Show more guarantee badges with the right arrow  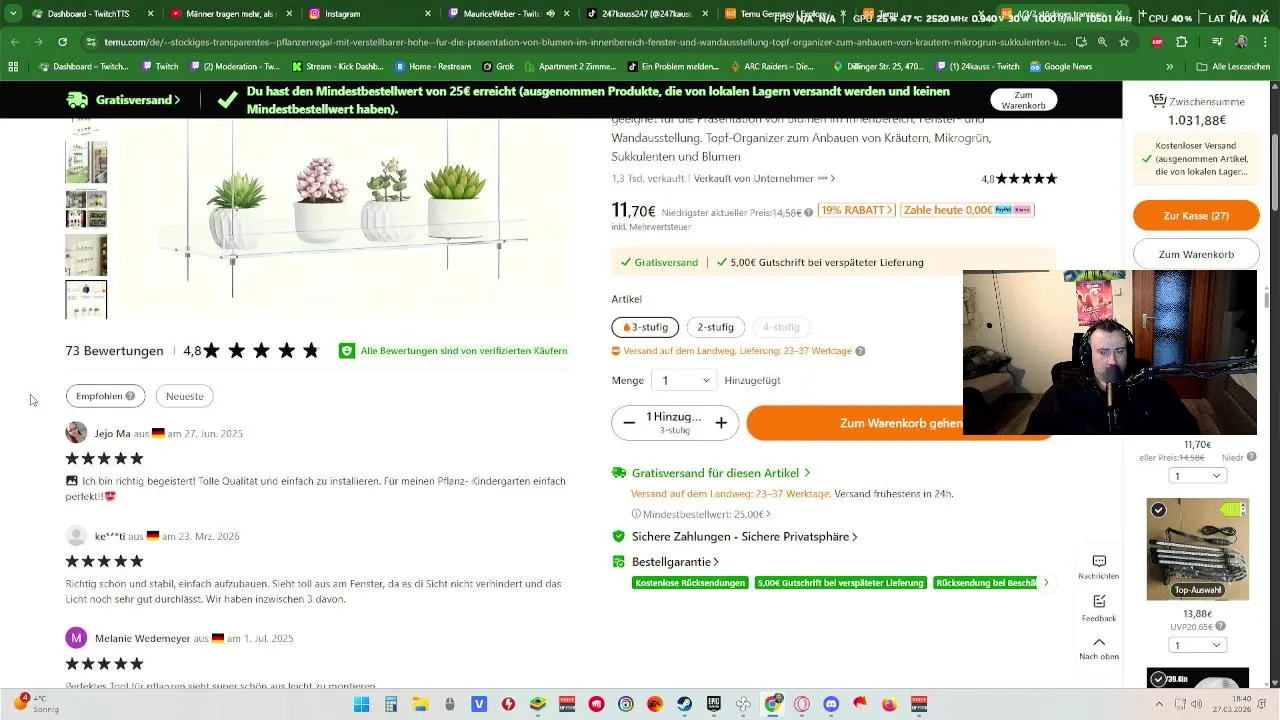pyautogui.click(x=1046, y=582)
